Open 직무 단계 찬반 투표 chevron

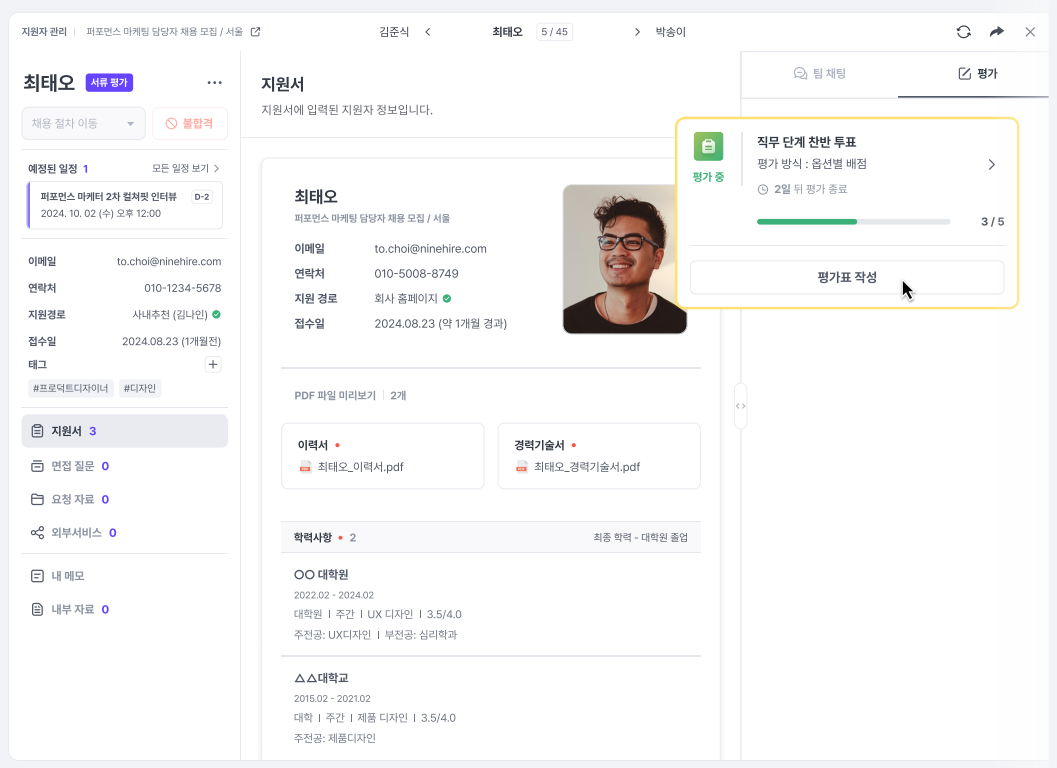click(991, 165)
